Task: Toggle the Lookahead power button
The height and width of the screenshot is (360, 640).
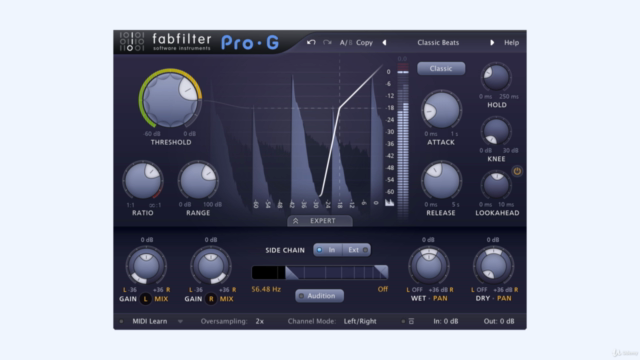Action: [517, 171]
